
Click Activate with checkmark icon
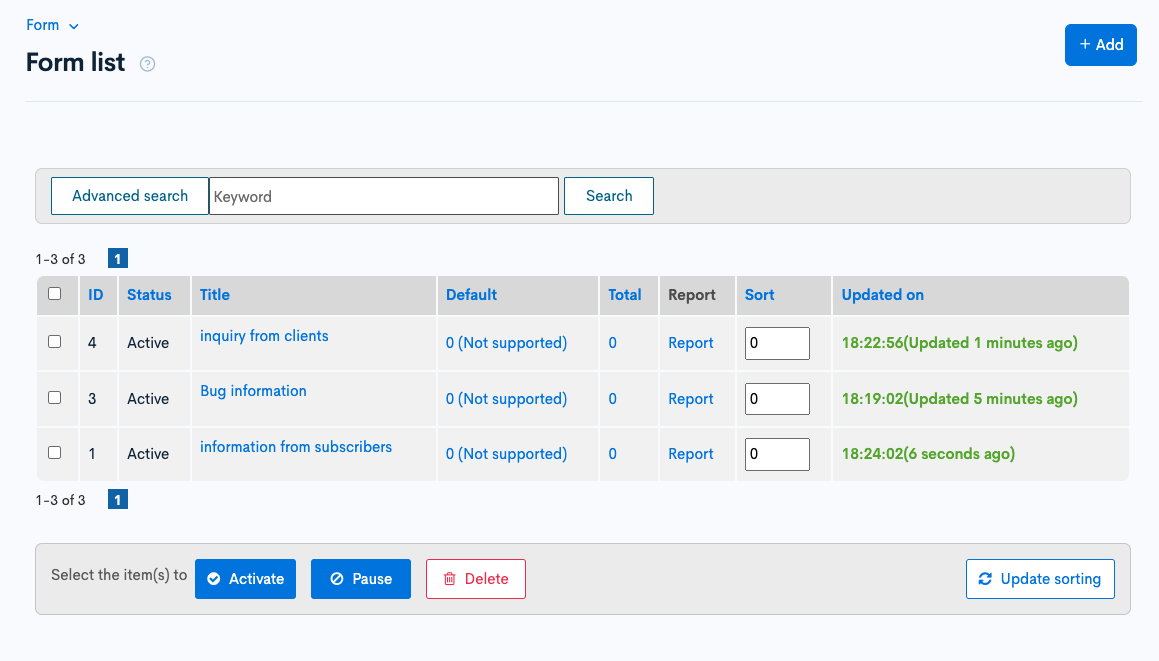coord(245,579)
